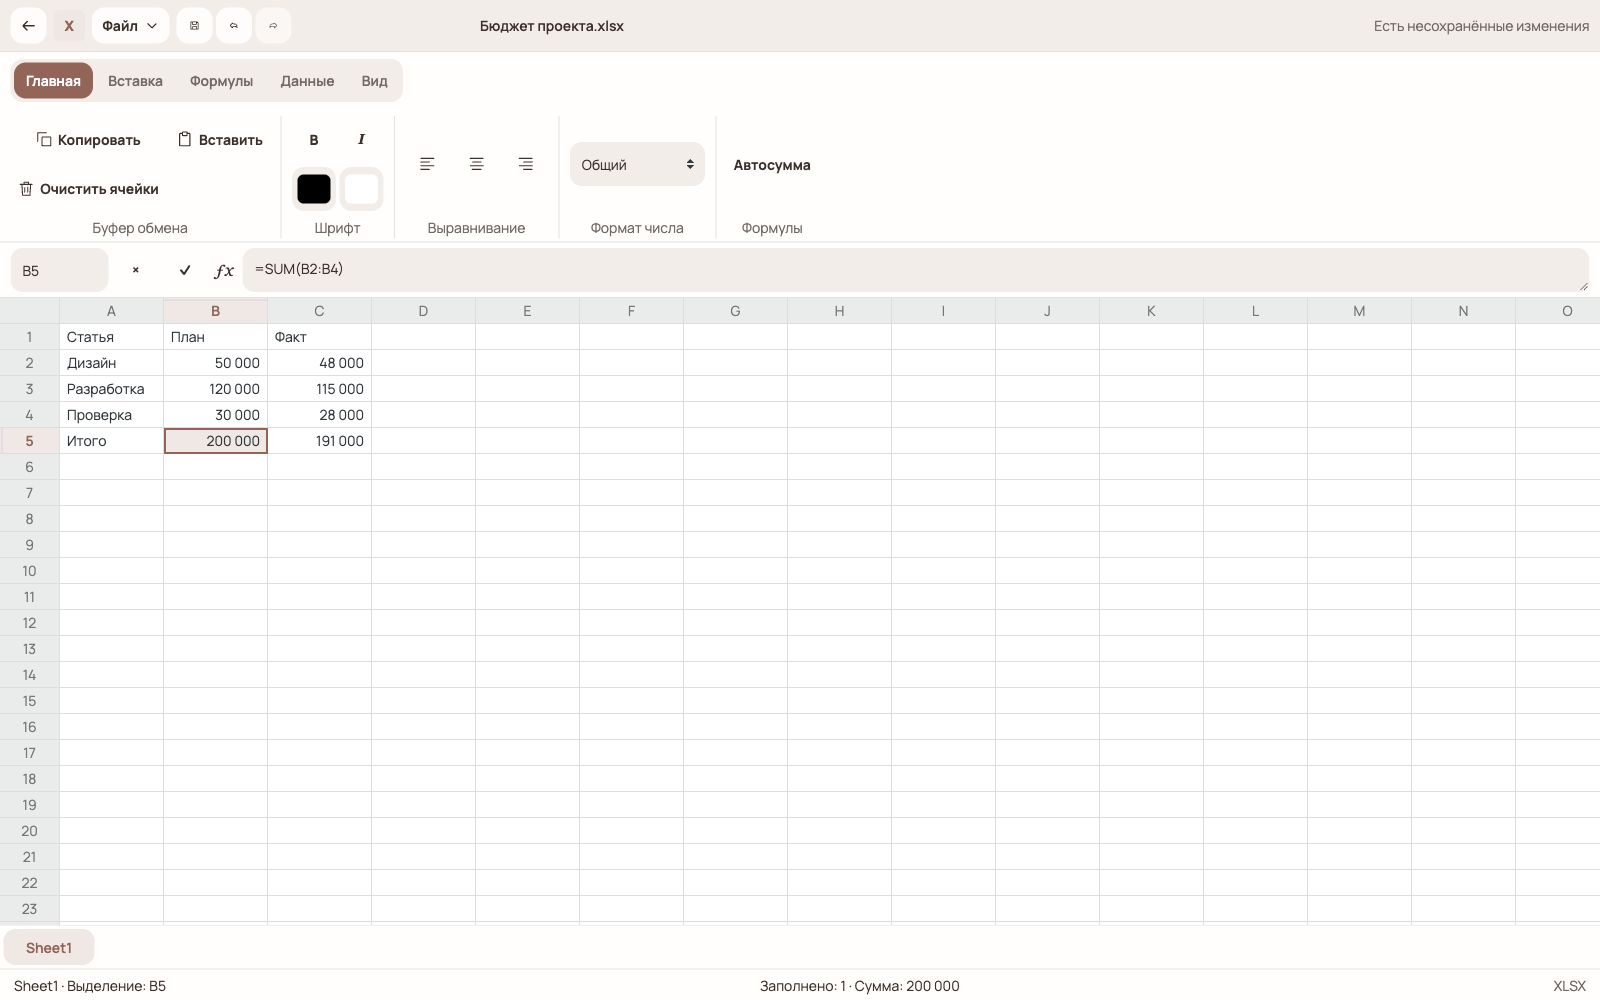Click the back arrow button
This screenshot has height=1000, width=1600.
coord(28,26)
